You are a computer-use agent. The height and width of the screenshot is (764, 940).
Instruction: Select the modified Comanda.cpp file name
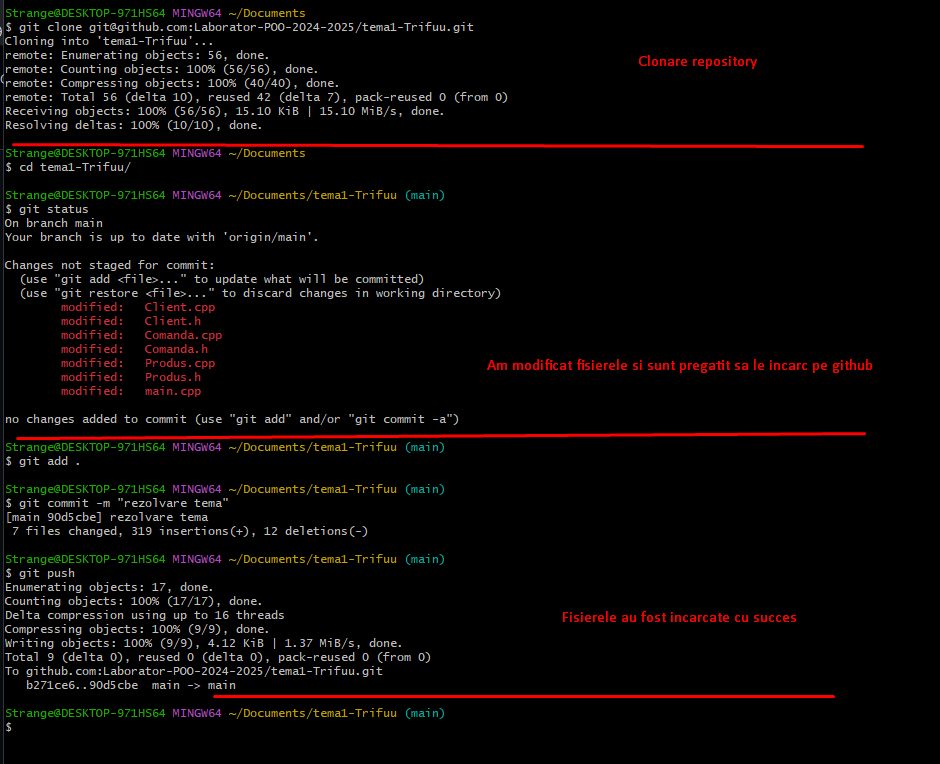coord(183,335)
